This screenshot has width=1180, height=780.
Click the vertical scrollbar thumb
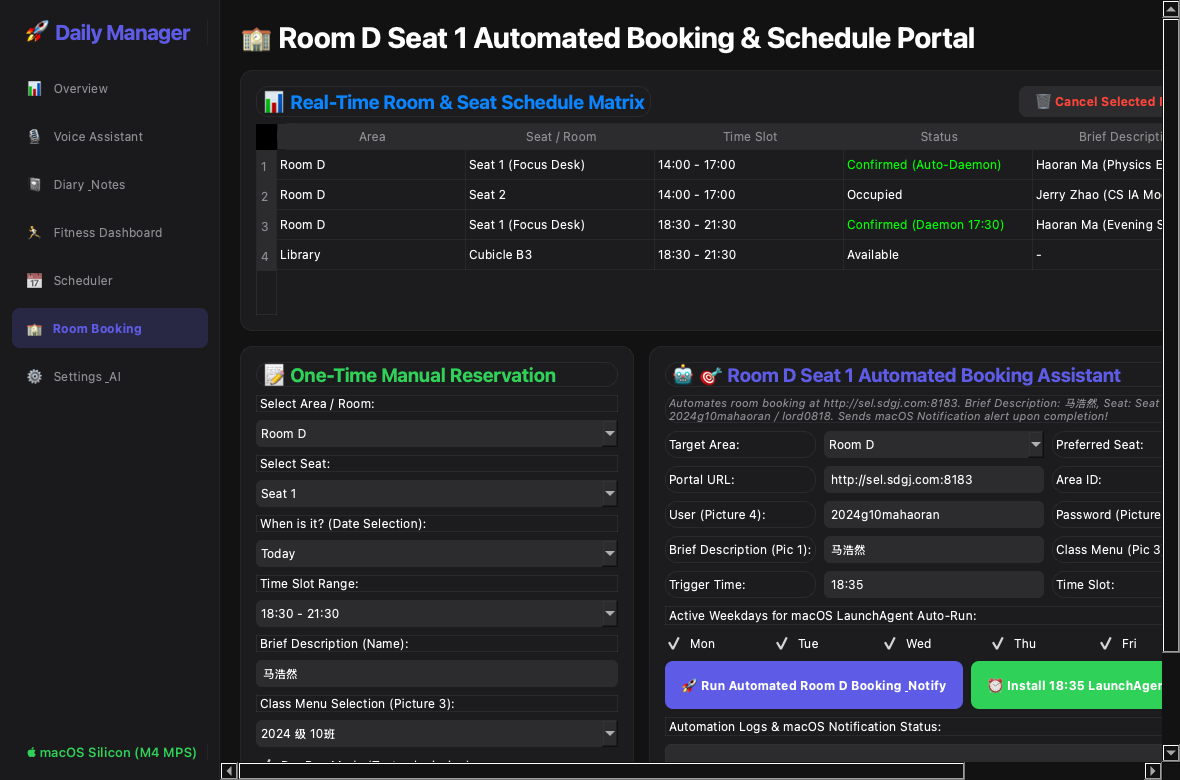(x=1170, y=336)
